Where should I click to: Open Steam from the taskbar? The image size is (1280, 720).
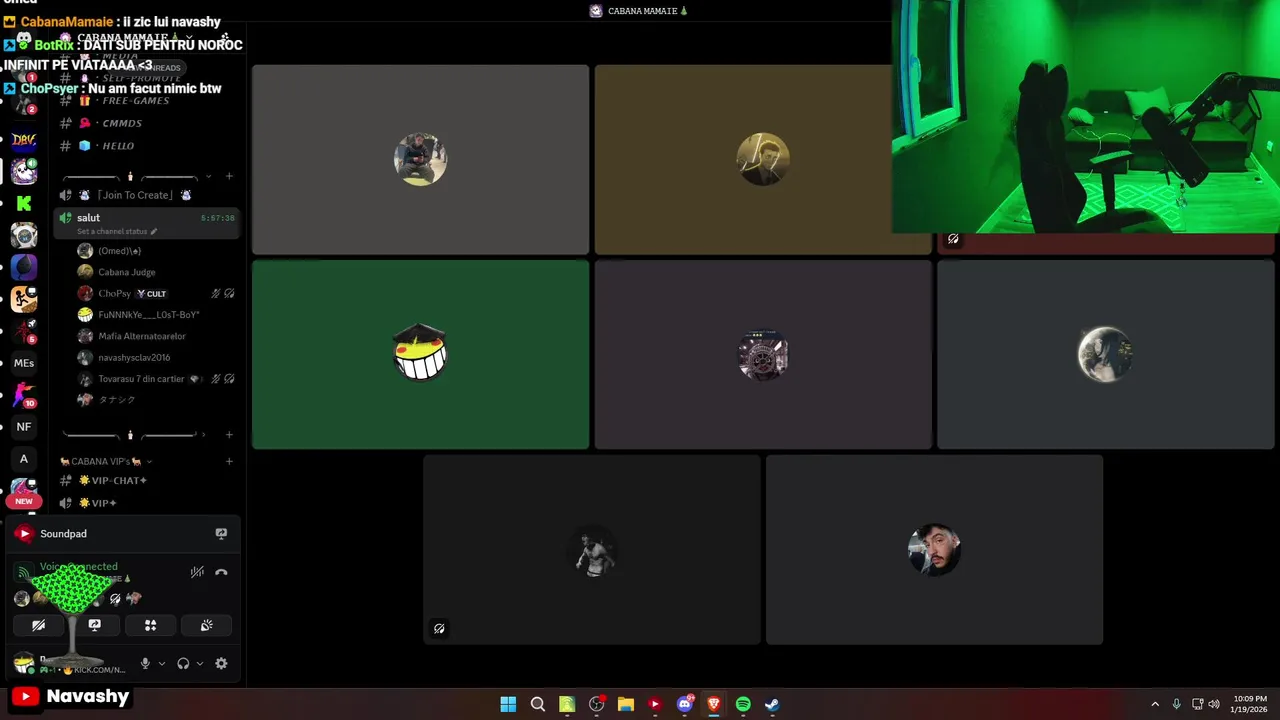coord(772,704)
